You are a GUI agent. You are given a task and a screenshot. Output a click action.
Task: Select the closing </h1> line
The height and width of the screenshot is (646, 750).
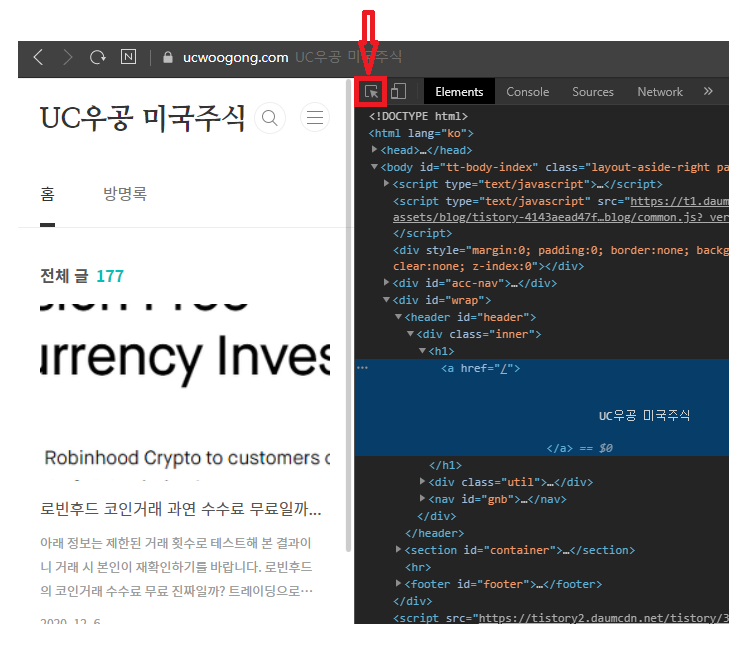click(445, 465)
